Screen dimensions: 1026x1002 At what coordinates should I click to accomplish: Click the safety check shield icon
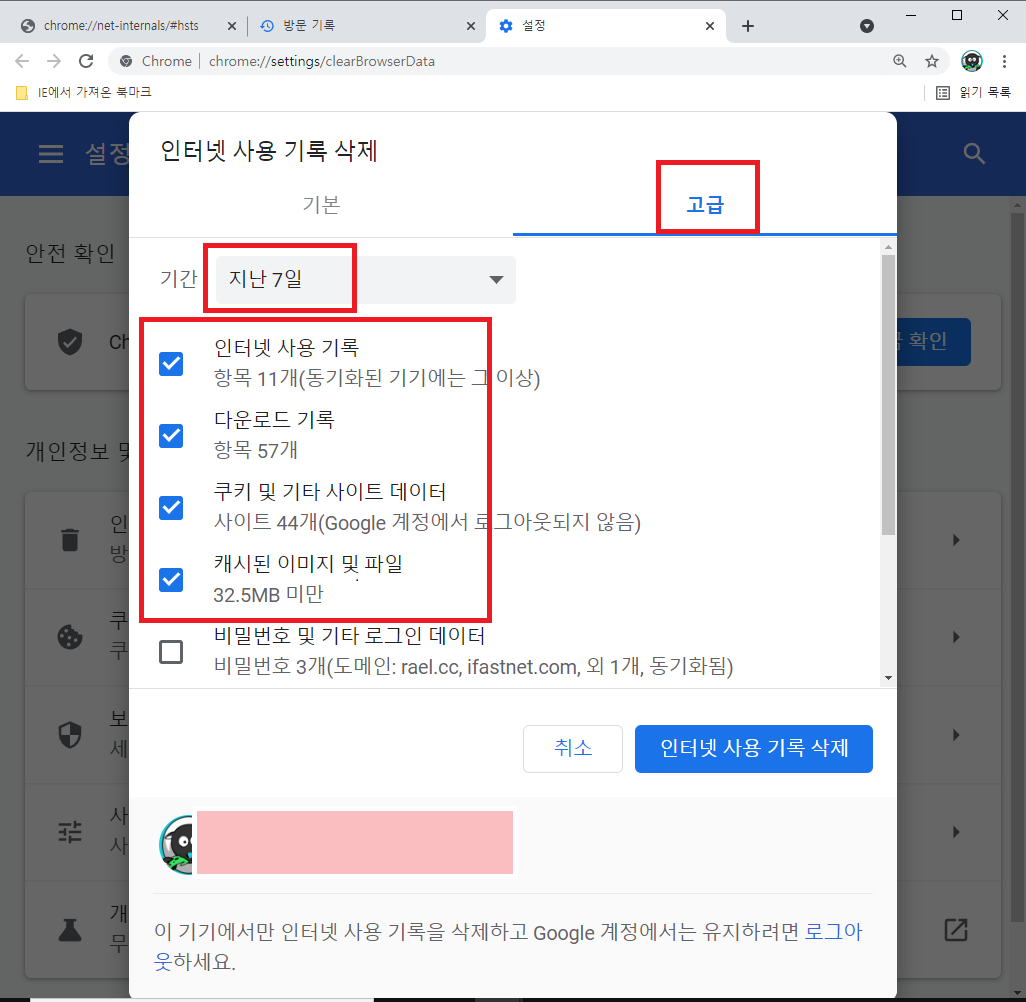tap(70, 342)
